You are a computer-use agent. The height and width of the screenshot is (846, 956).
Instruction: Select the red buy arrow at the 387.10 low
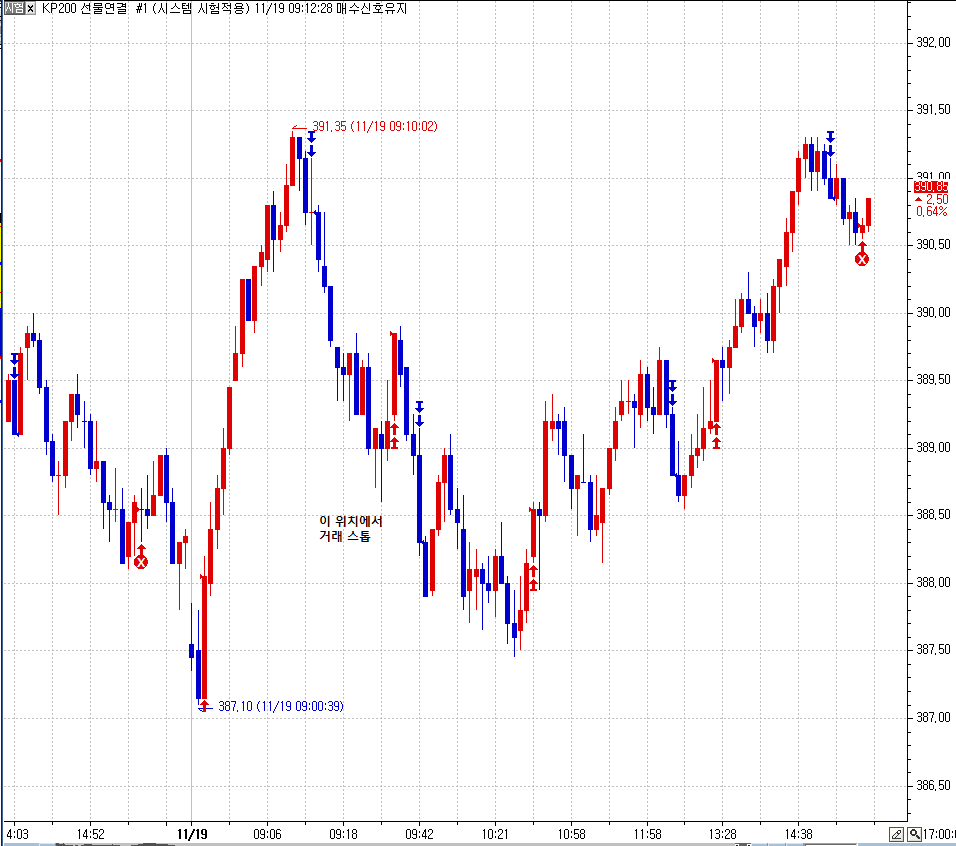click(x=203, y=705)
